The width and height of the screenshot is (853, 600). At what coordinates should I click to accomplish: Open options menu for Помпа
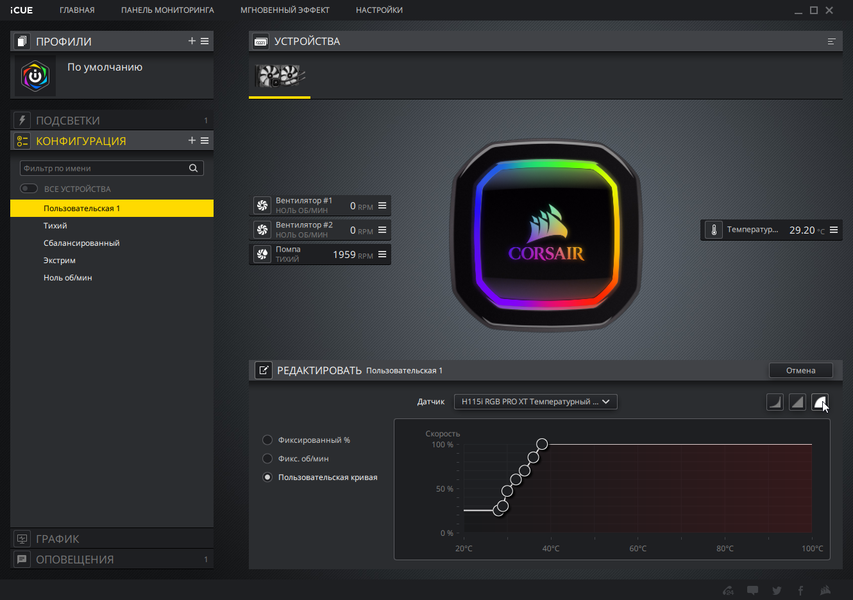point(382,254)
